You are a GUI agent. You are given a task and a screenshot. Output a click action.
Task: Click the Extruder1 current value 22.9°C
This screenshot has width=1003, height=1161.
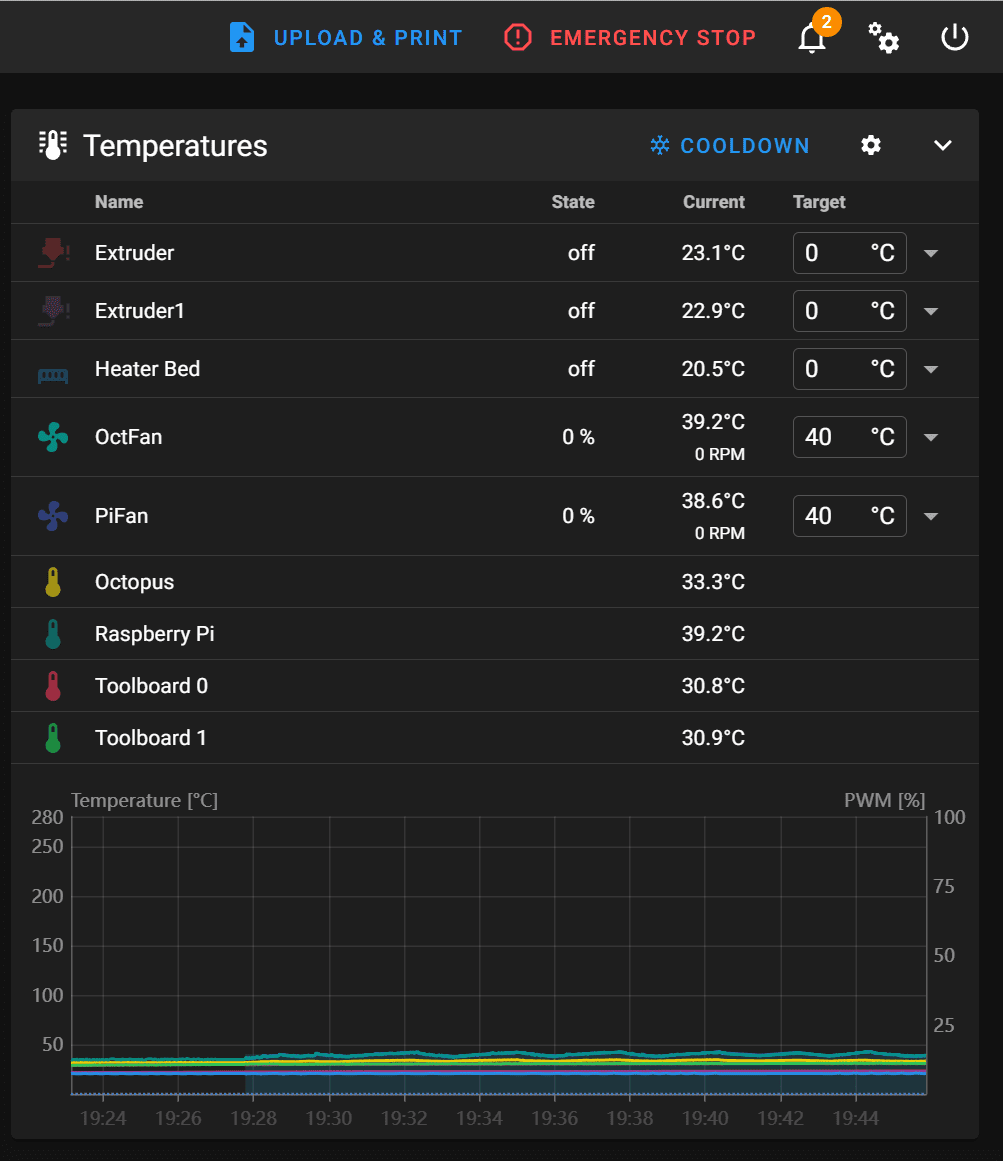coord(713,311)
